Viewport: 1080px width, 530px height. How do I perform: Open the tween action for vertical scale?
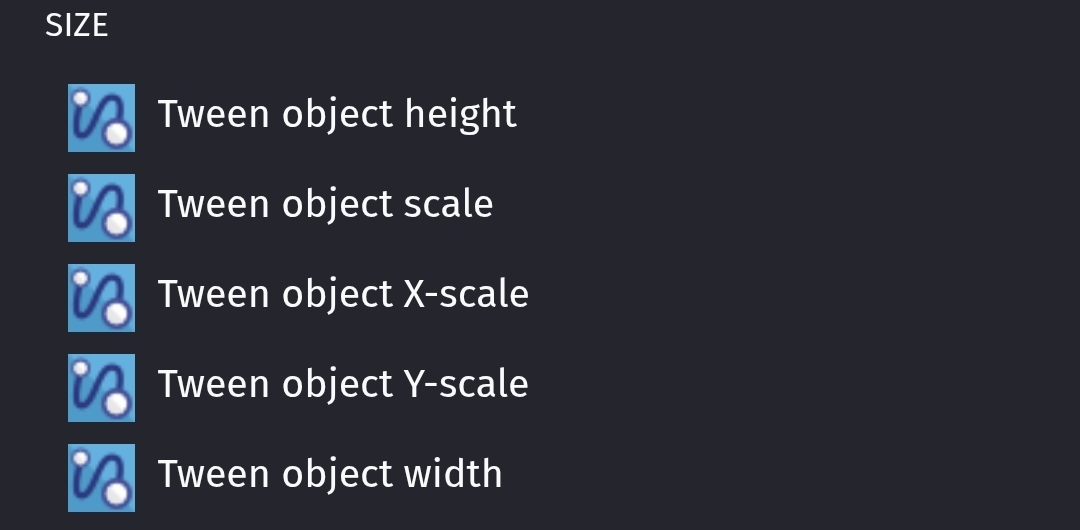click(343, 385)
